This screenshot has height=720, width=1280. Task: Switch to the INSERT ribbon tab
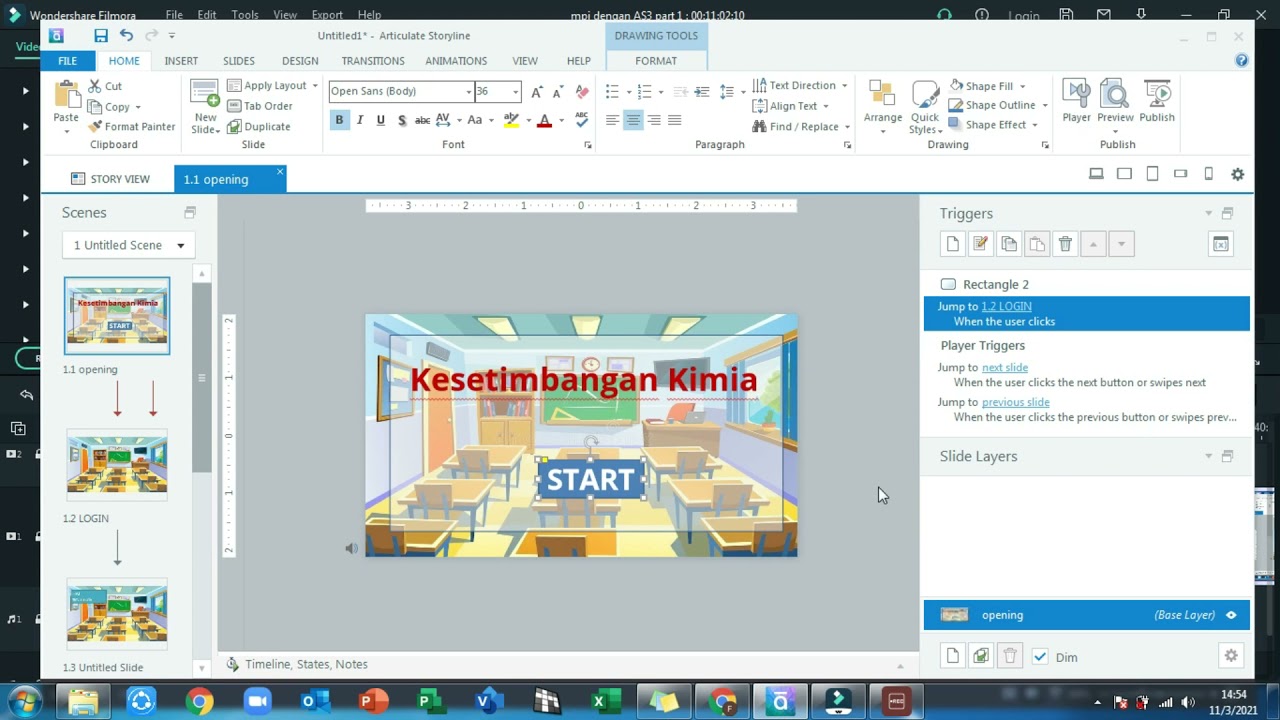(181, 61)
